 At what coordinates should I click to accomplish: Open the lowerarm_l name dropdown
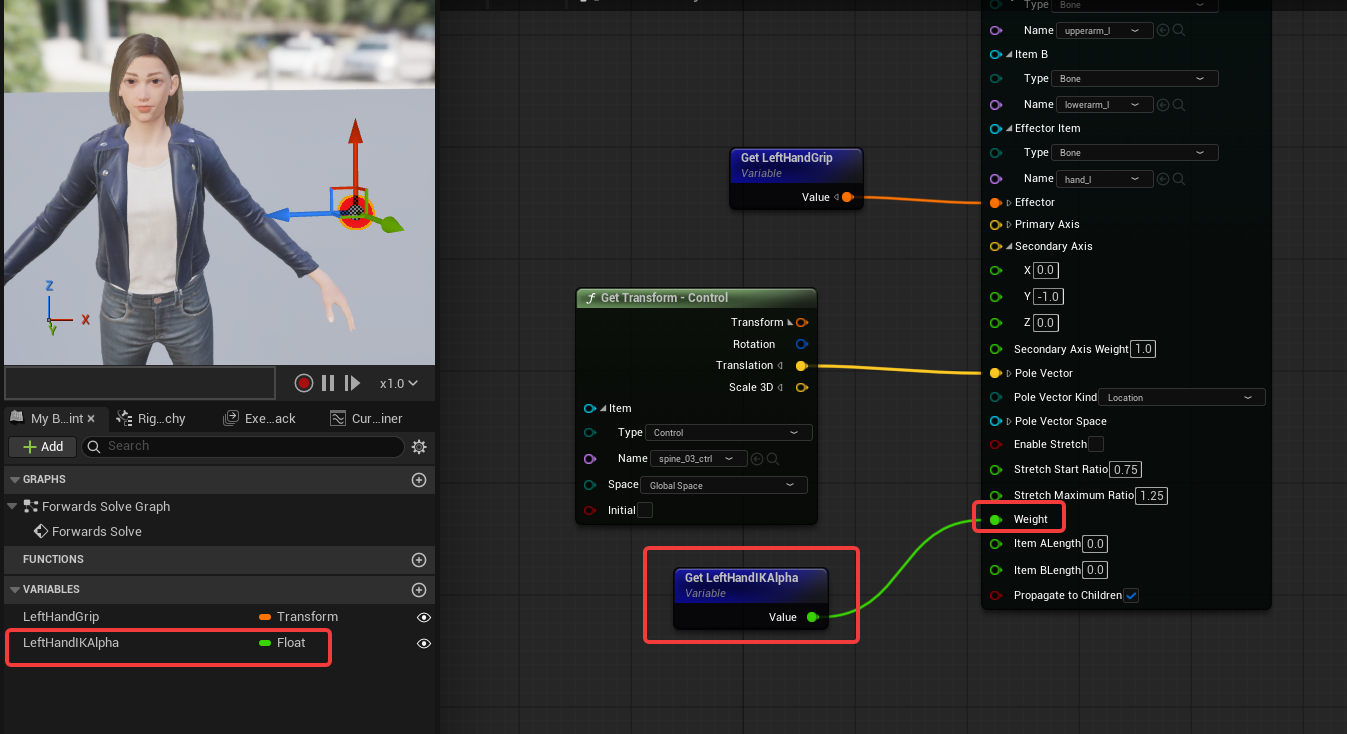click(x=1105, y=105)
